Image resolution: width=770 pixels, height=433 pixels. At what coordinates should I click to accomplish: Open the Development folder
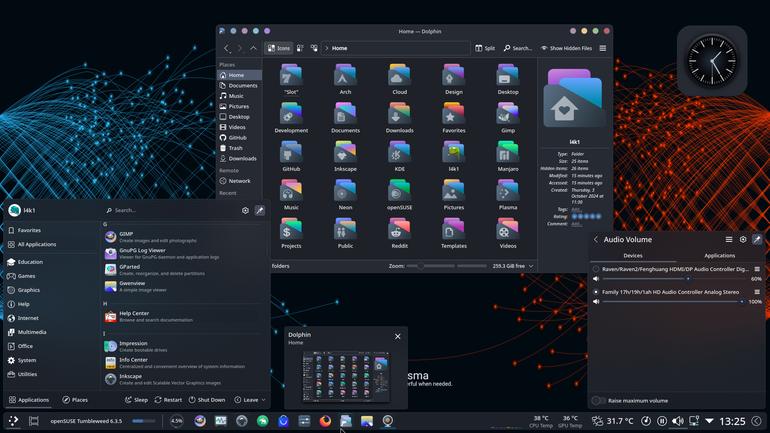tap(291, 117)
